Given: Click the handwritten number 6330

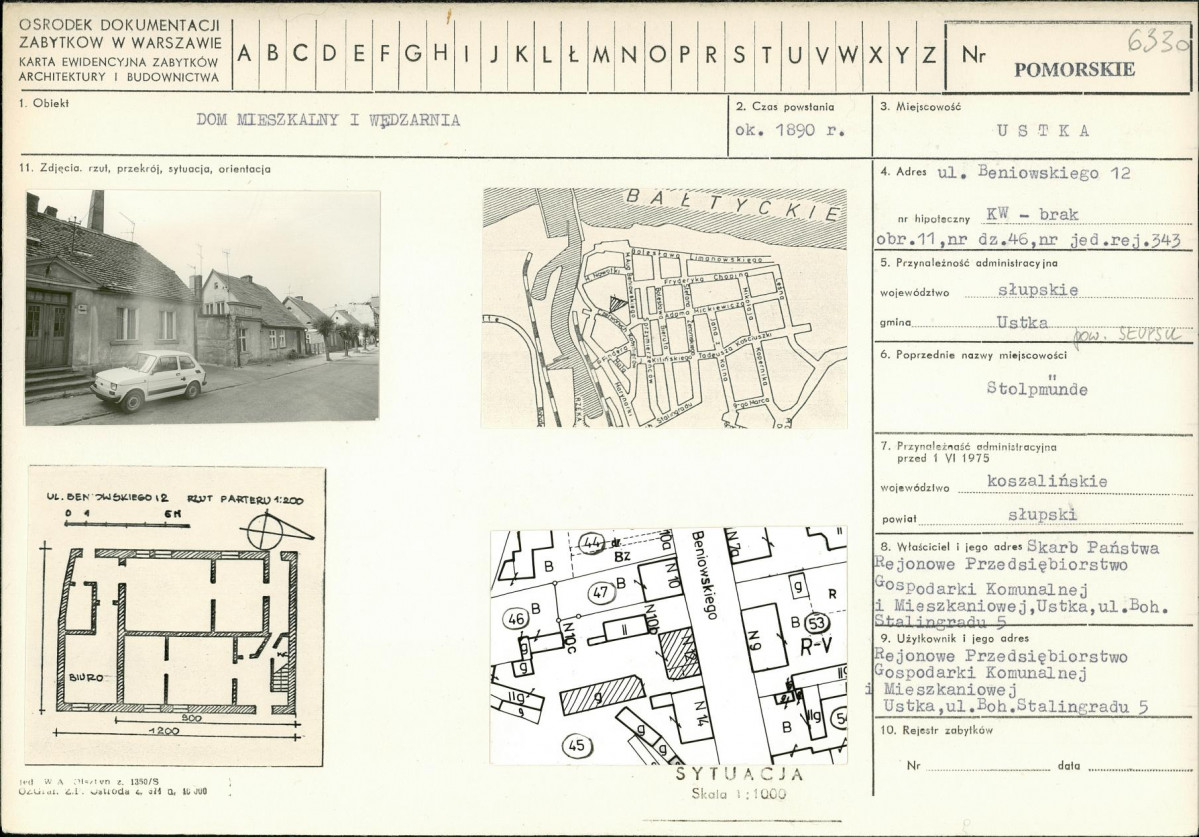Looking at the screenshot, I should [1158, 39].
